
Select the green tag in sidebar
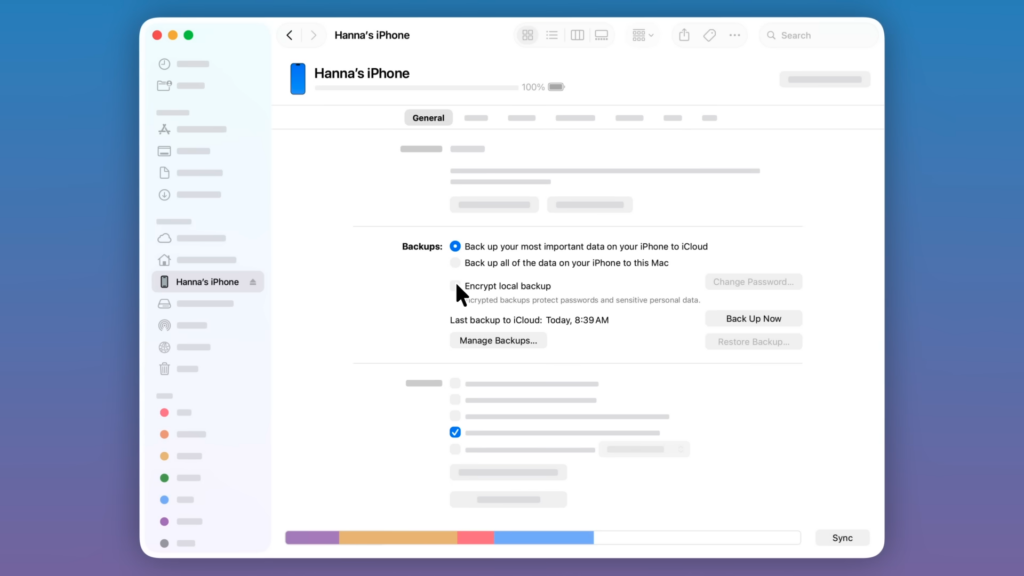[x=165, y=478]
